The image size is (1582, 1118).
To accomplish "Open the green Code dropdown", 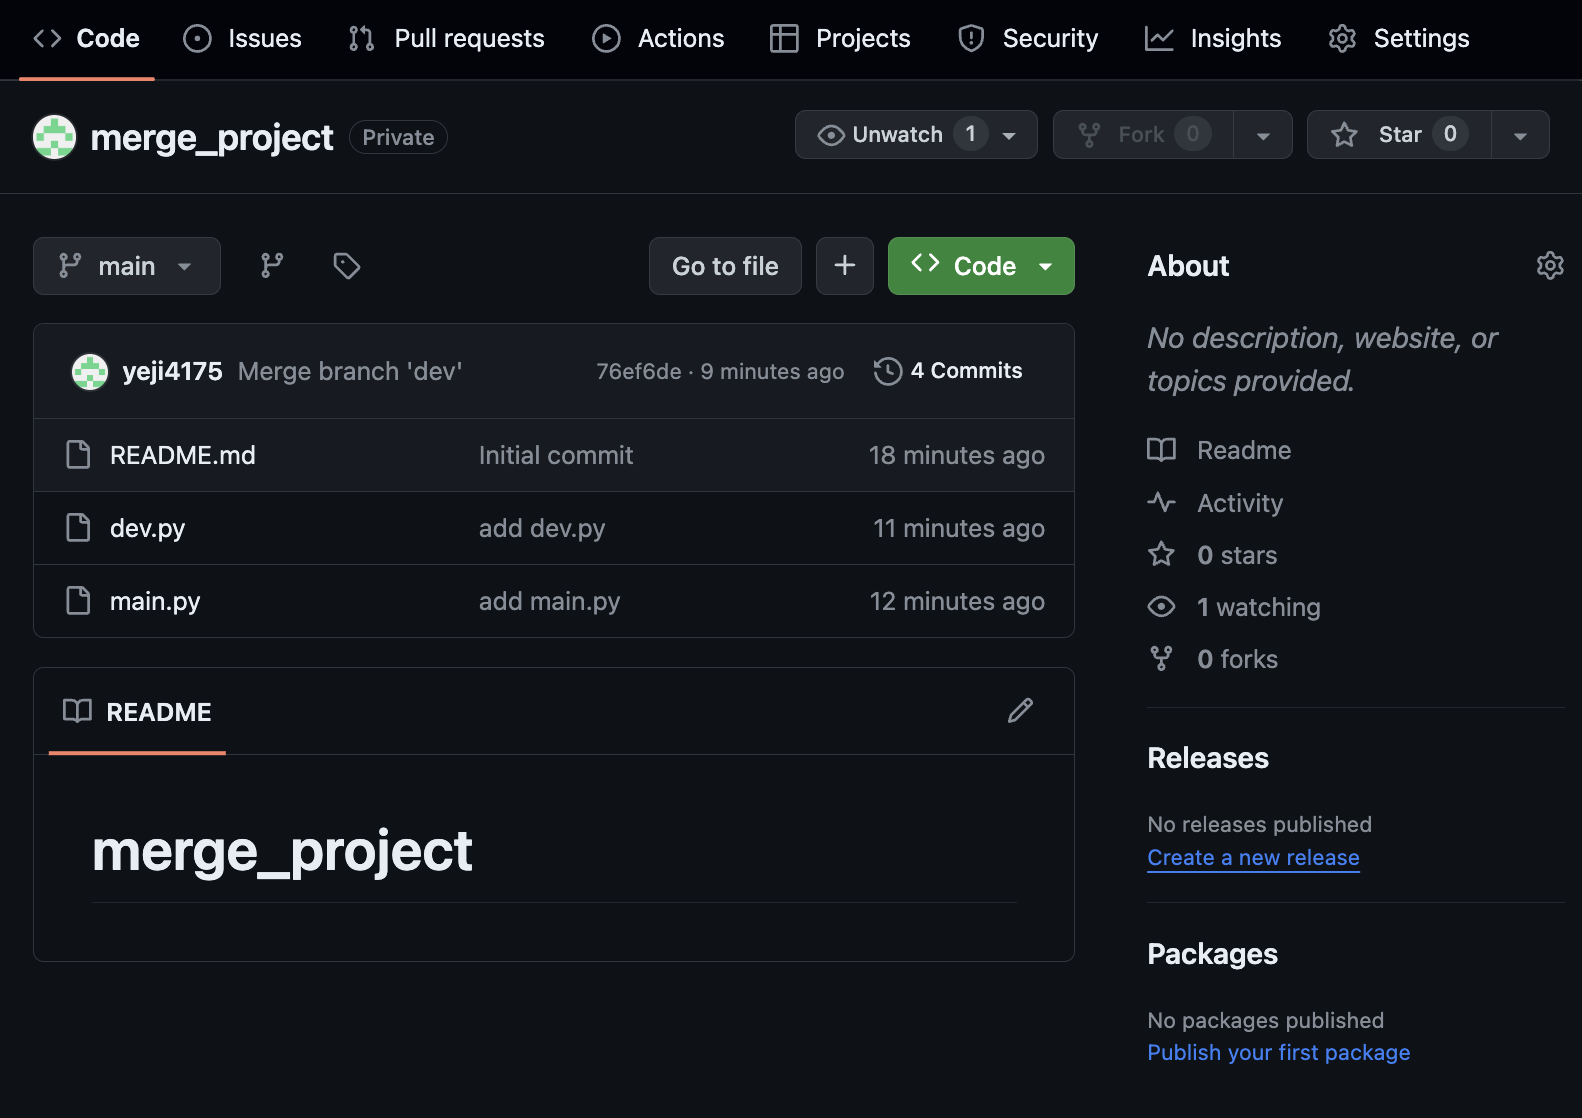I will tap(981, 266).
